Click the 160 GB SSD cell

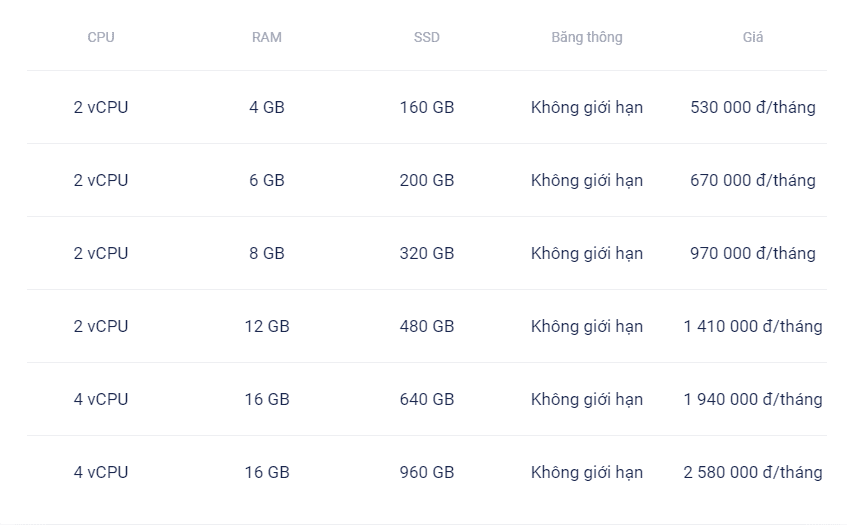pos(427,107)
